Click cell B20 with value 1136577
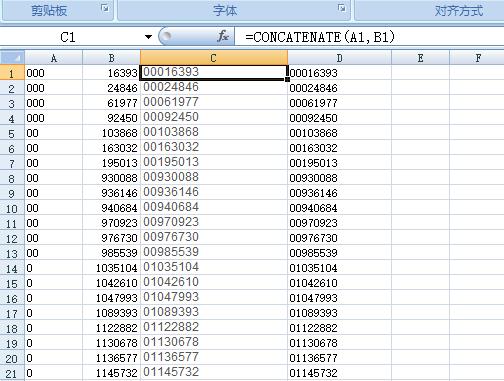Screen dimensions: 504x381 (111, 358)
